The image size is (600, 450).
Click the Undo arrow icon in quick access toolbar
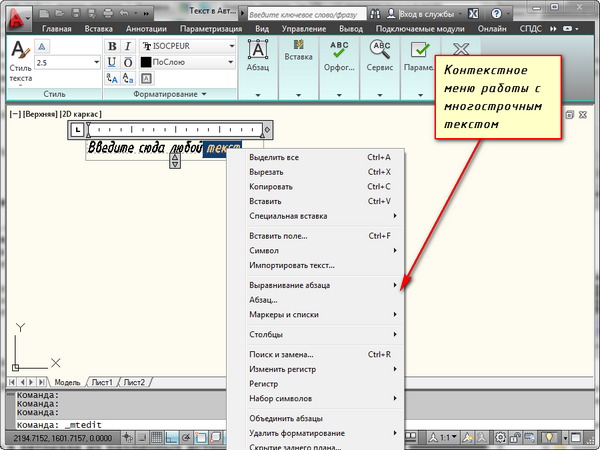[x=124, y=14]
